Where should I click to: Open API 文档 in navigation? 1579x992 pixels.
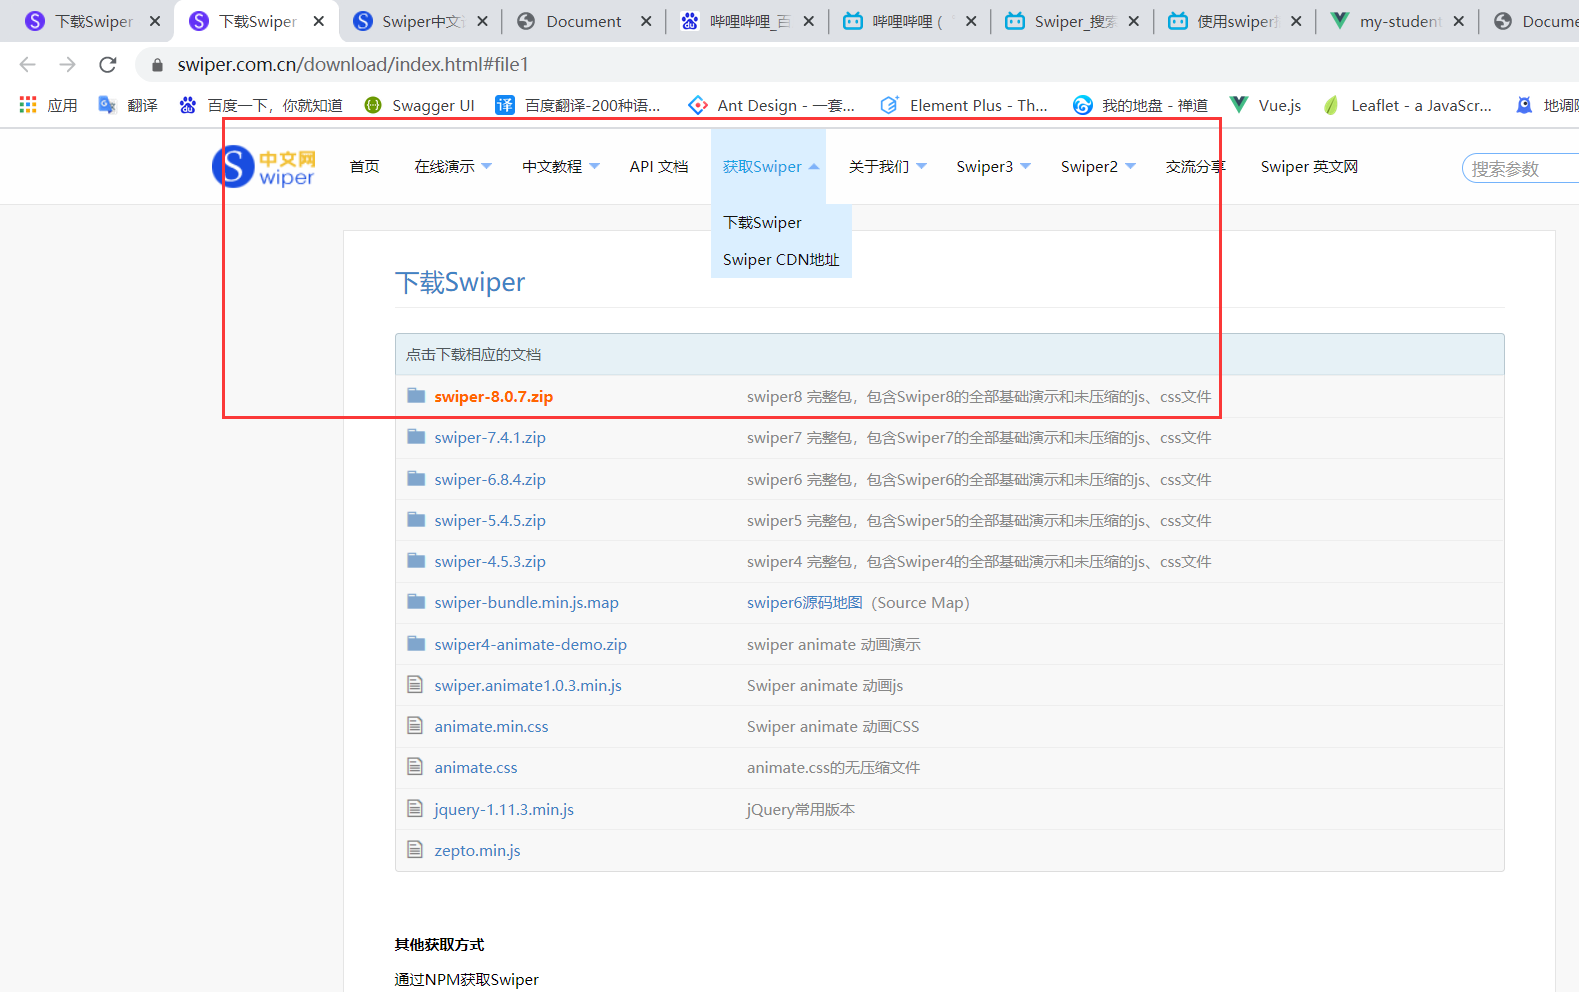click(x=659, y=167)
